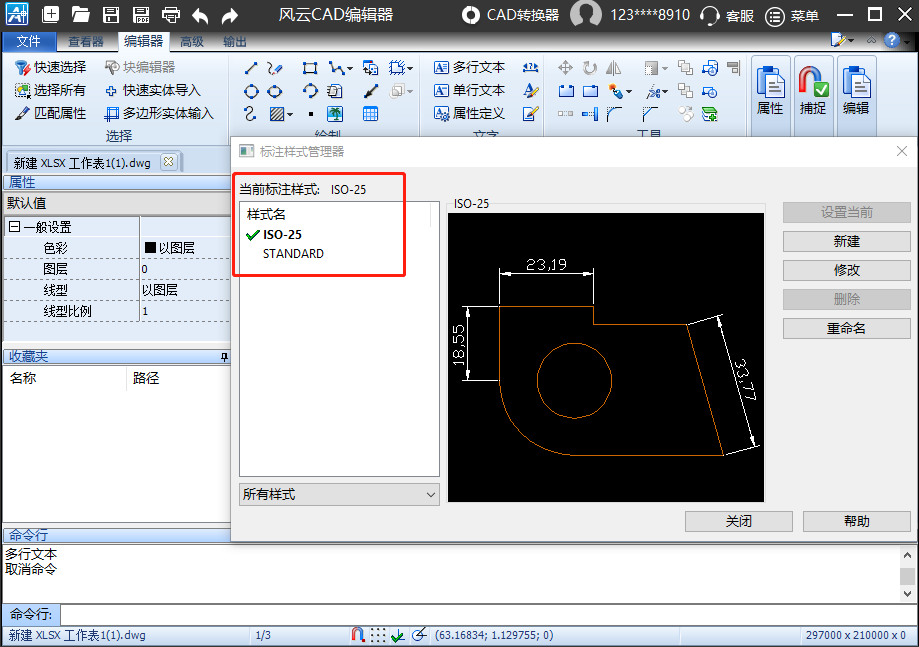The width and height of the screenshot is (919, 647).
Task: Click the 命令行 command input field
Action: click(480, 614)
